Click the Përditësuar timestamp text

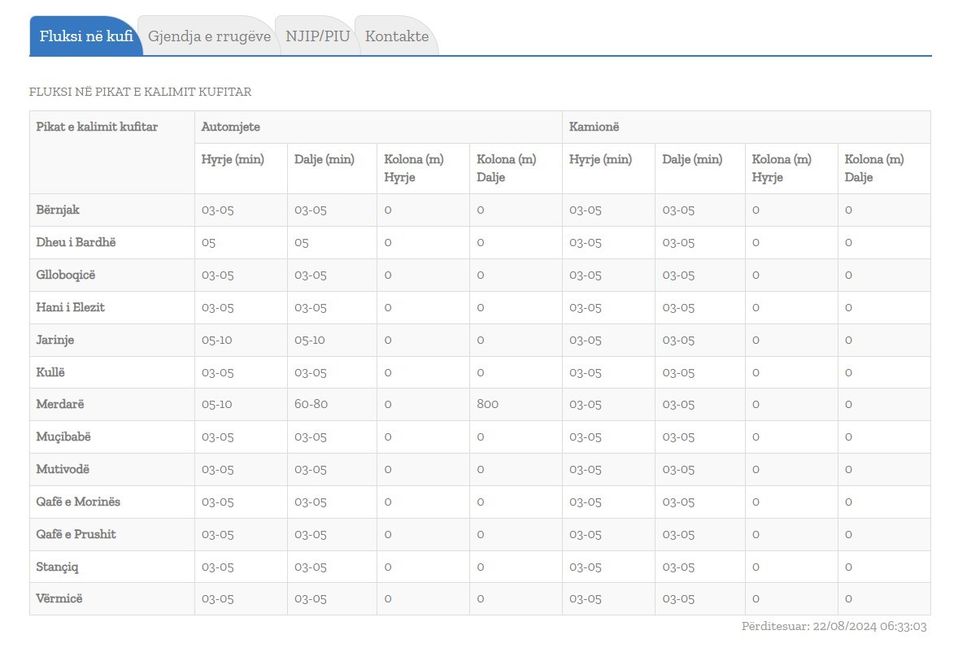(x=833, y=627)
